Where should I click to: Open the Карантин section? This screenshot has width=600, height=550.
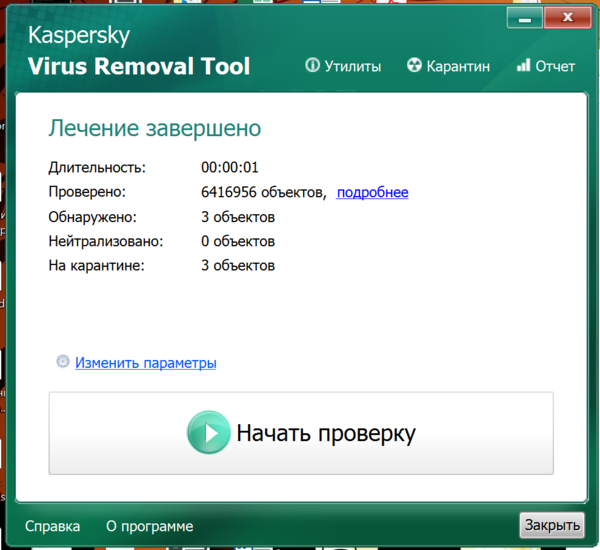click(x=458, y=67)
